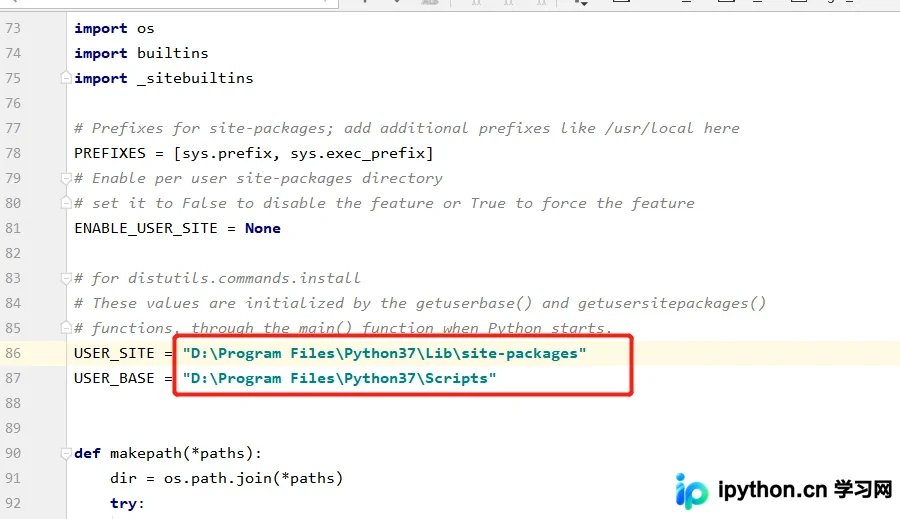Click gutter line number 82
900x519 pixels.
(x=13, y=253)
